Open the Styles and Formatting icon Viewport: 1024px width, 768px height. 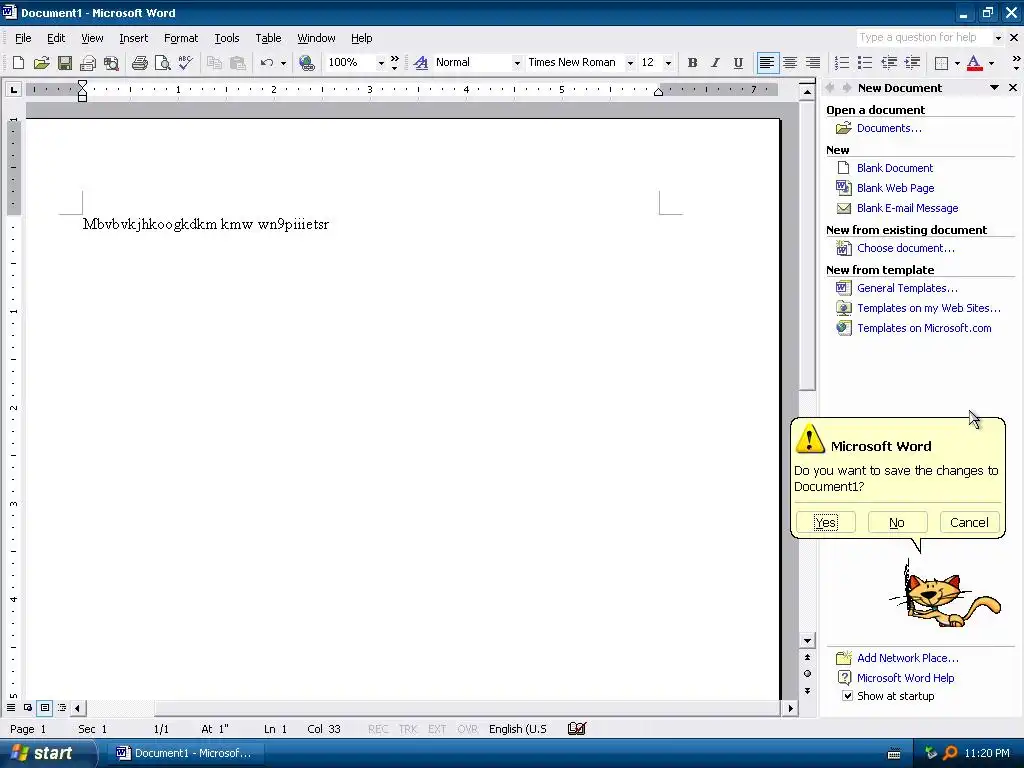coord(421,63)
